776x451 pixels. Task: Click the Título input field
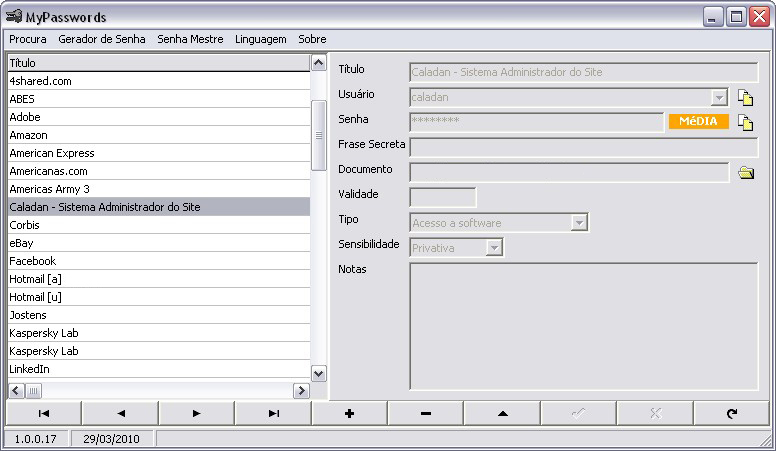(x=583, y=72)
